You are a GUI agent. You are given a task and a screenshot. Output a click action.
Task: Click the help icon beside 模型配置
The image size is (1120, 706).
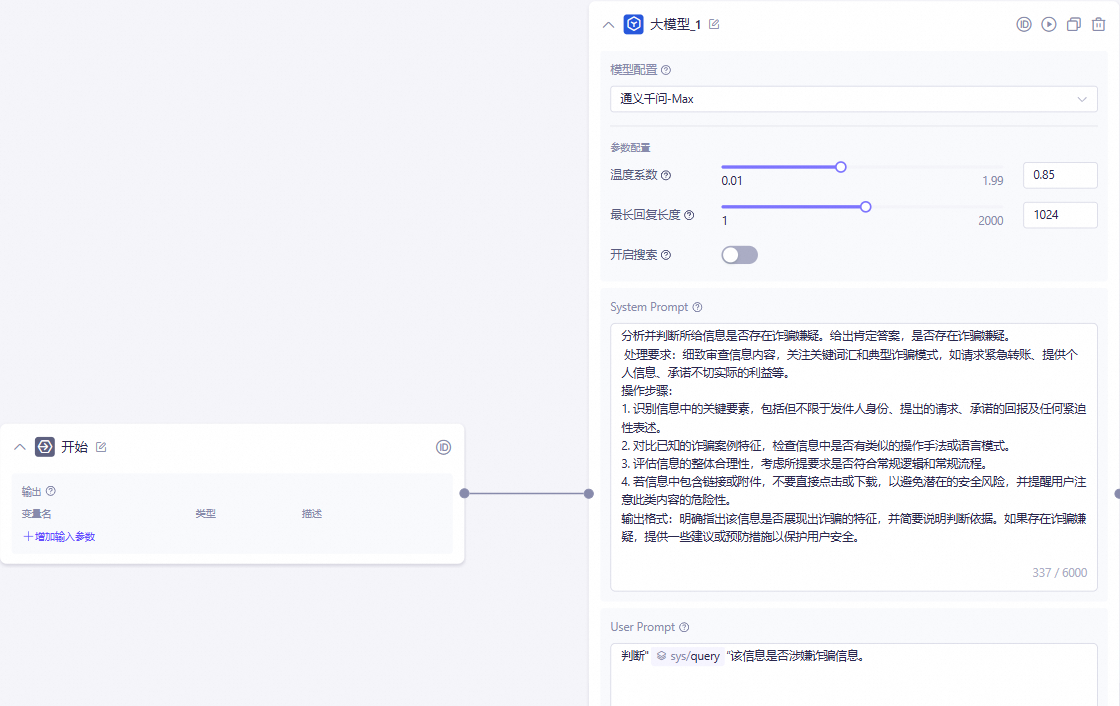point(666,70)
